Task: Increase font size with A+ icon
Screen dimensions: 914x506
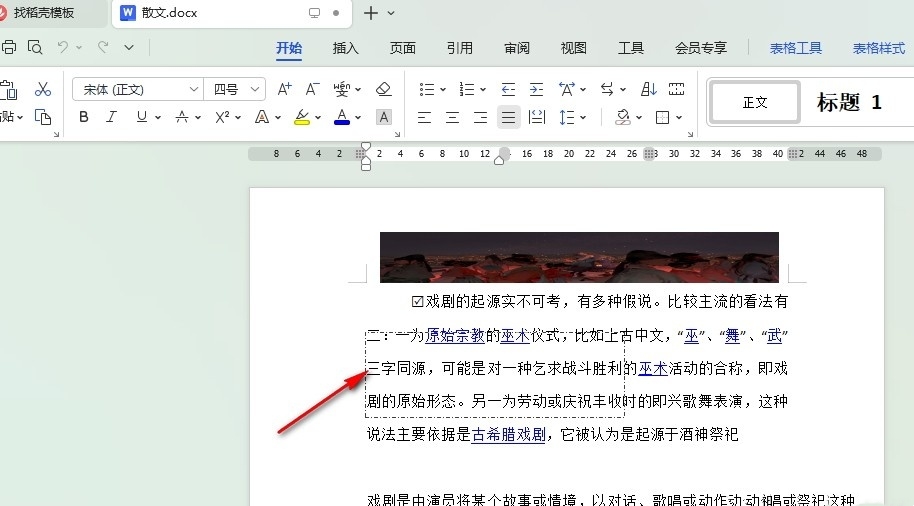Action: click(284, 89)
